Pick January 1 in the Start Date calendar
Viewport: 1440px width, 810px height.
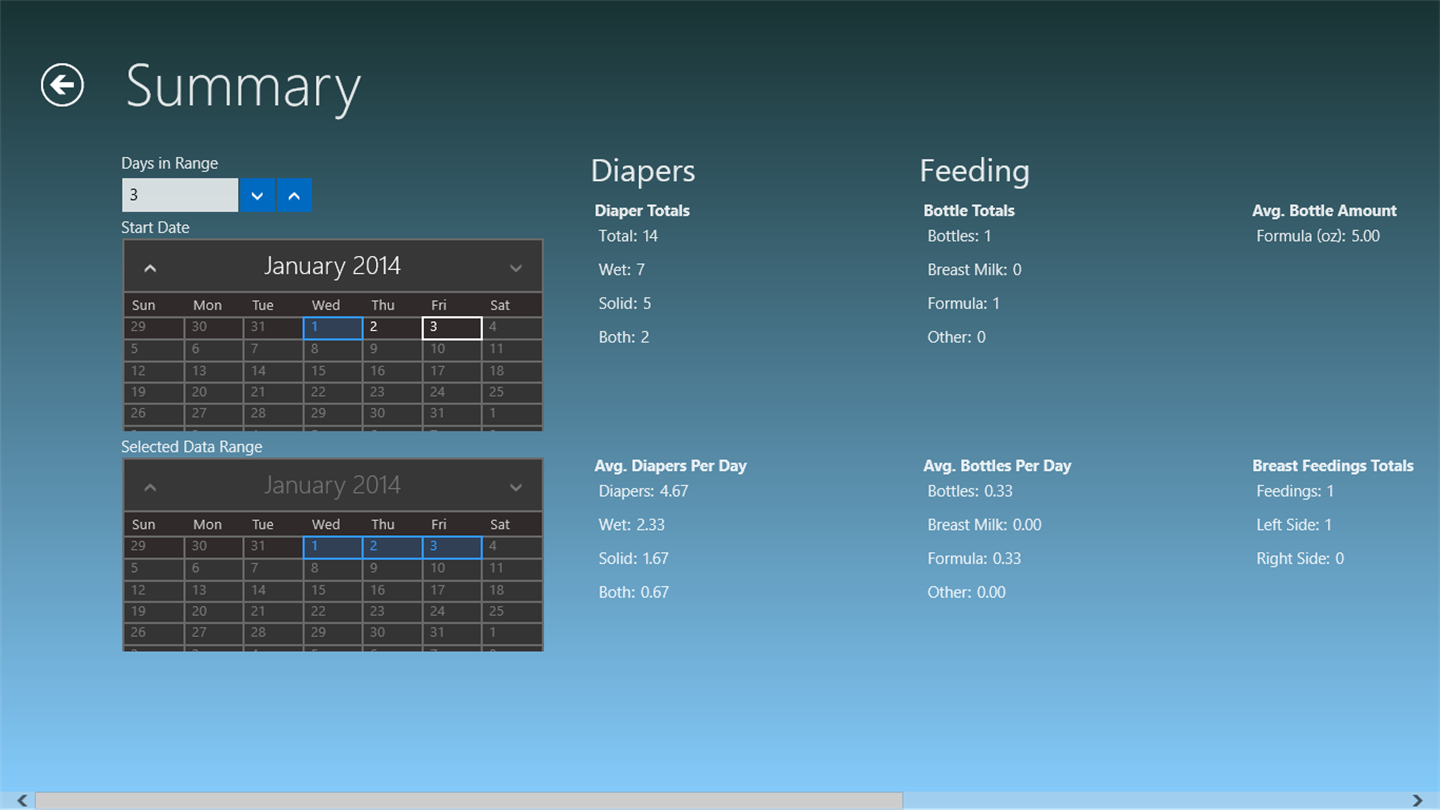[333, 328]
